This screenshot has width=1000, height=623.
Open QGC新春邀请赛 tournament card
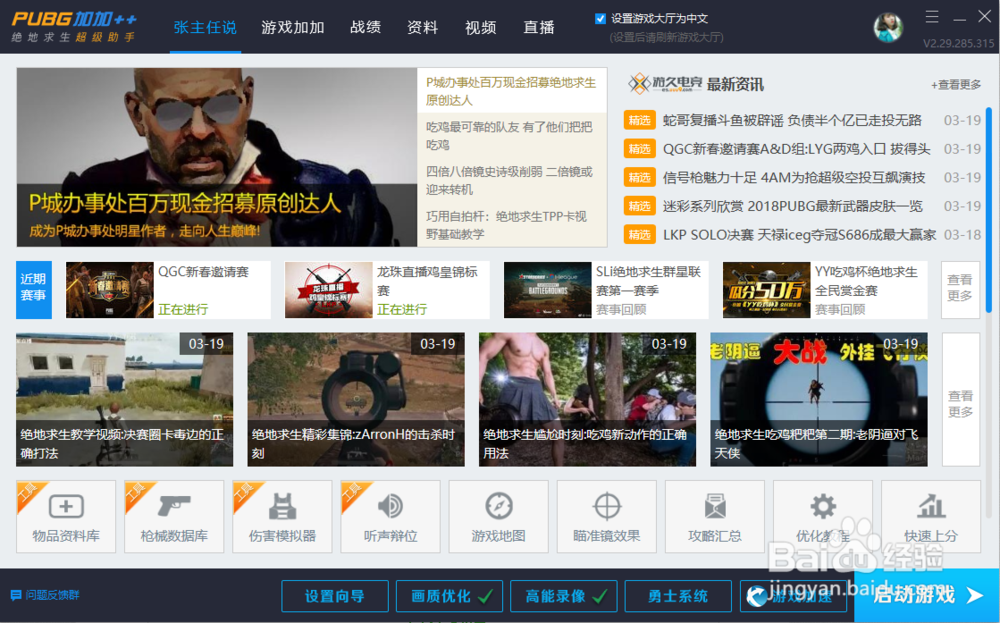click(x=168, y=290)
